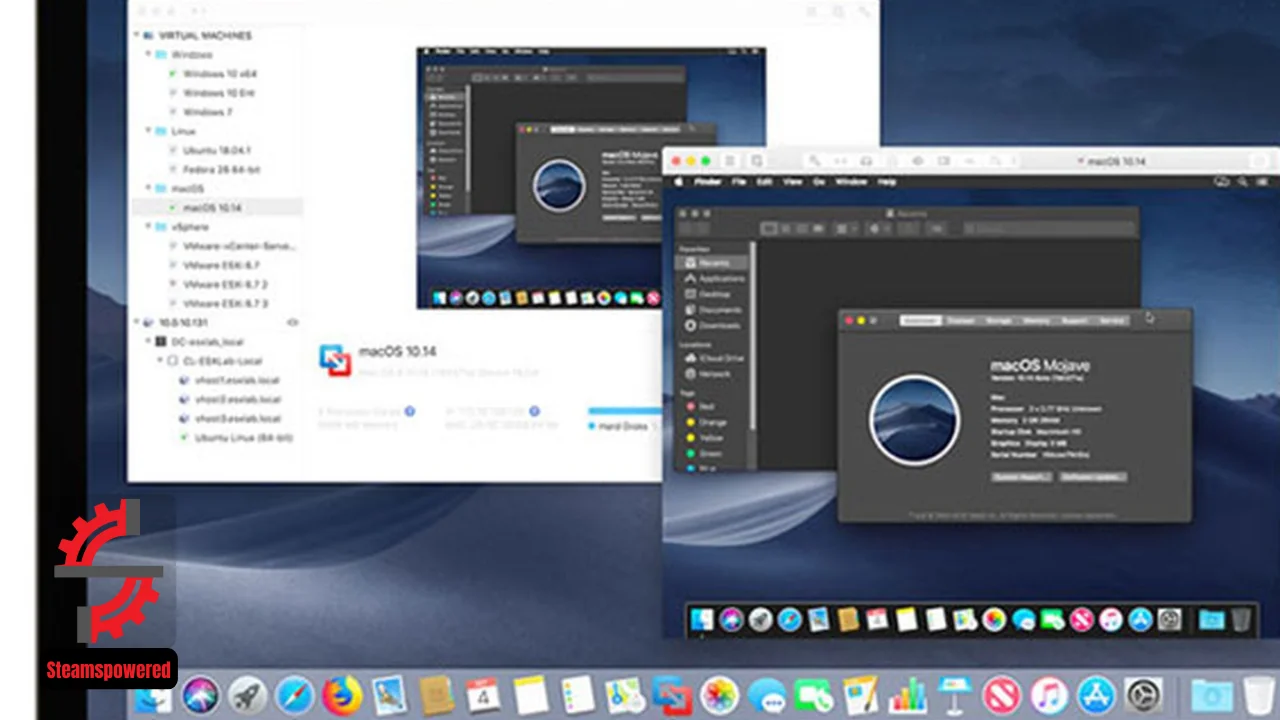
Task: Open System Preferences in host Dock
Action: pyautogui.click(x=1143, y=694)
